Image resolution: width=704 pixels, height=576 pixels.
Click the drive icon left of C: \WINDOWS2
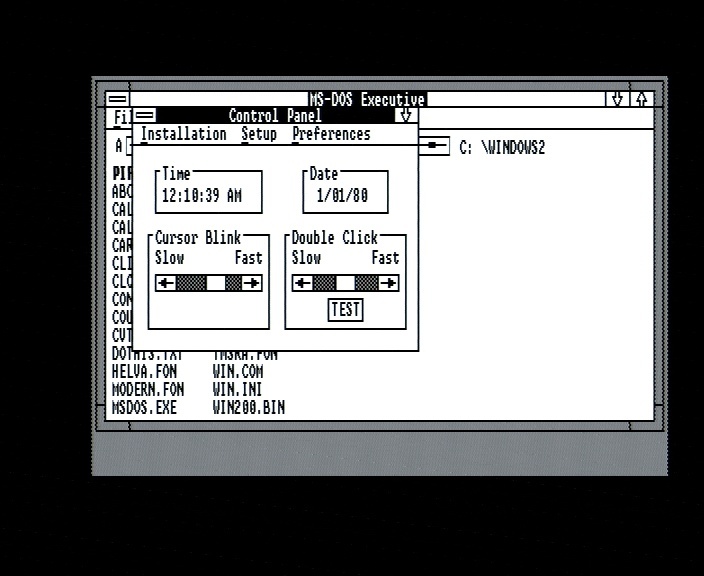pos(434,145)
